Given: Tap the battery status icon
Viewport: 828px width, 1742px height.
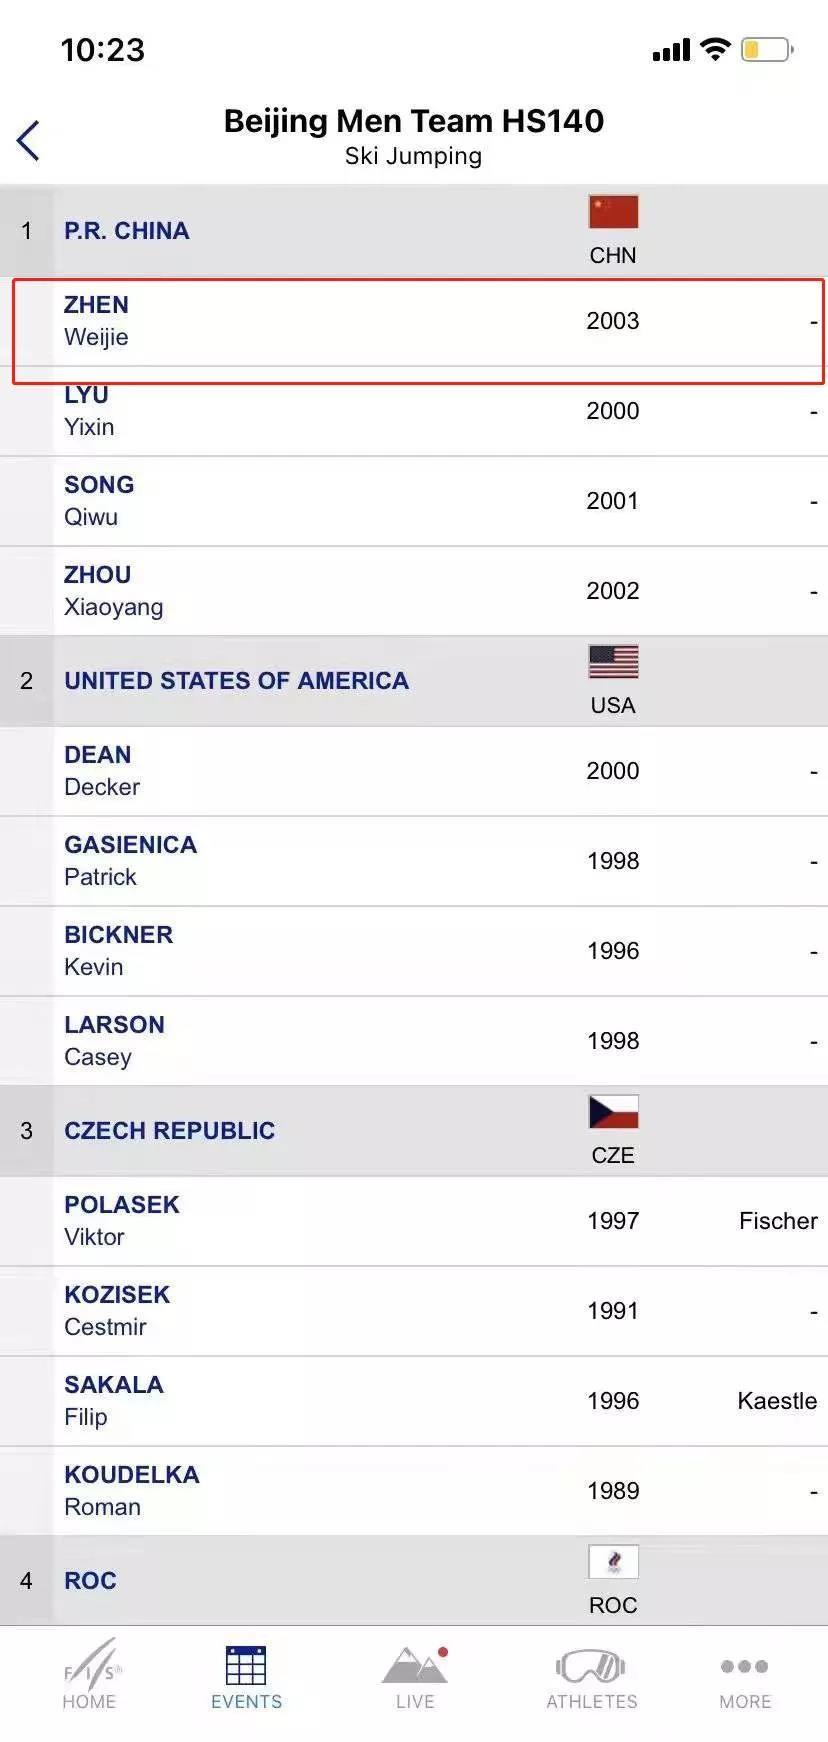Looking at the screenshot, I should pos(767,49).
